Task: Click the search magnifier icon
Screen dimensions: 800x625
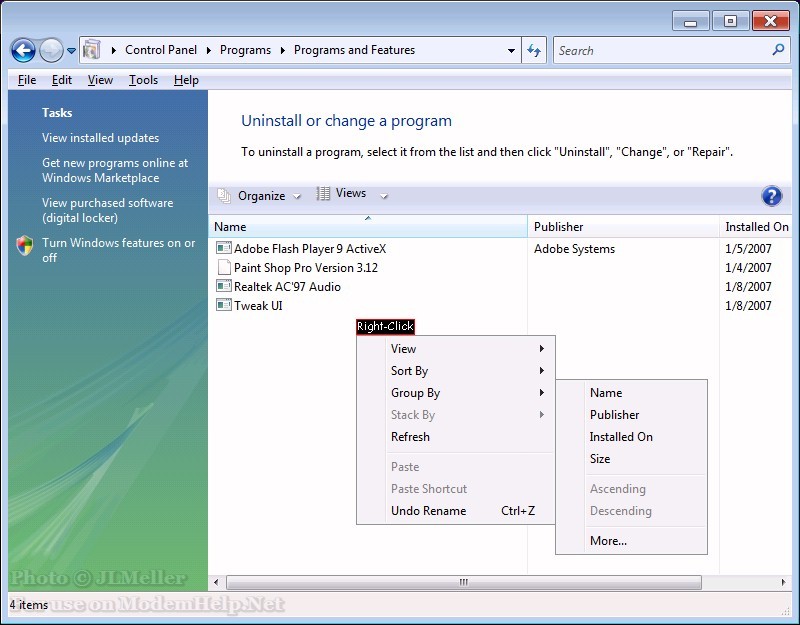Action: (778, 49)
